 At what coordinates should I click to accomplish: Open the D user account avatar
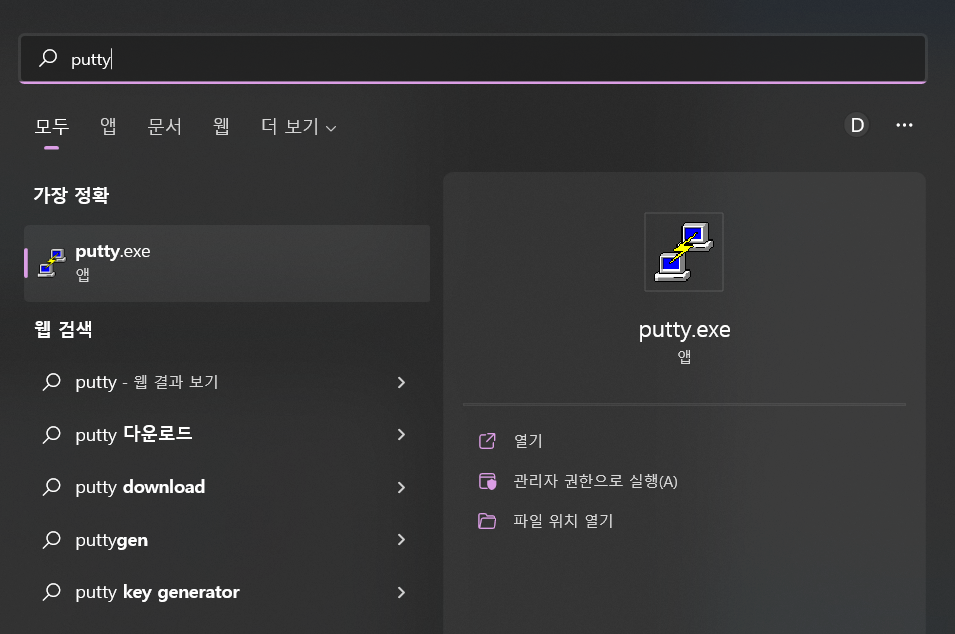tap(857, 125)
